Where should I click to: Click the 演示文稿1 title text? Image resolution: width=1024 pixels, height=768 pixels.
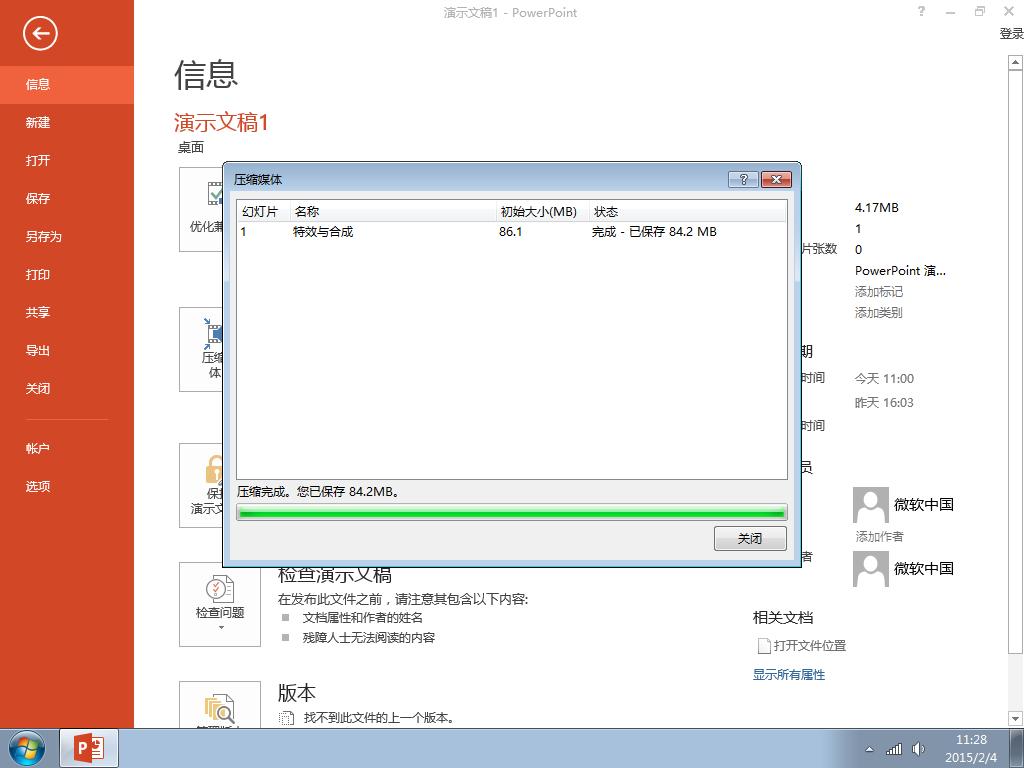(221, 122)
